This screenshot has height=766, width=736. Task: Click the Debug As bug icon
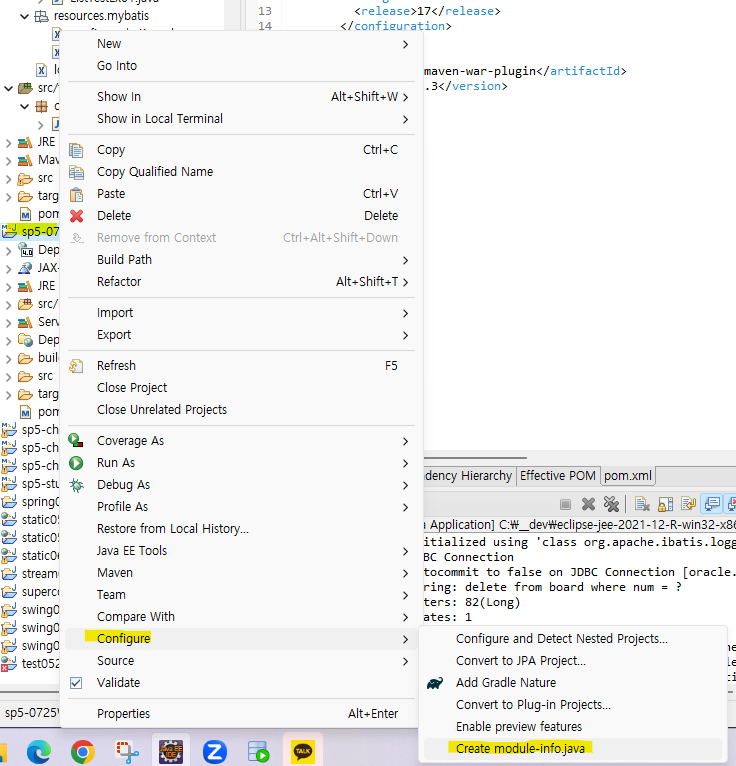(x=76, y=485)
